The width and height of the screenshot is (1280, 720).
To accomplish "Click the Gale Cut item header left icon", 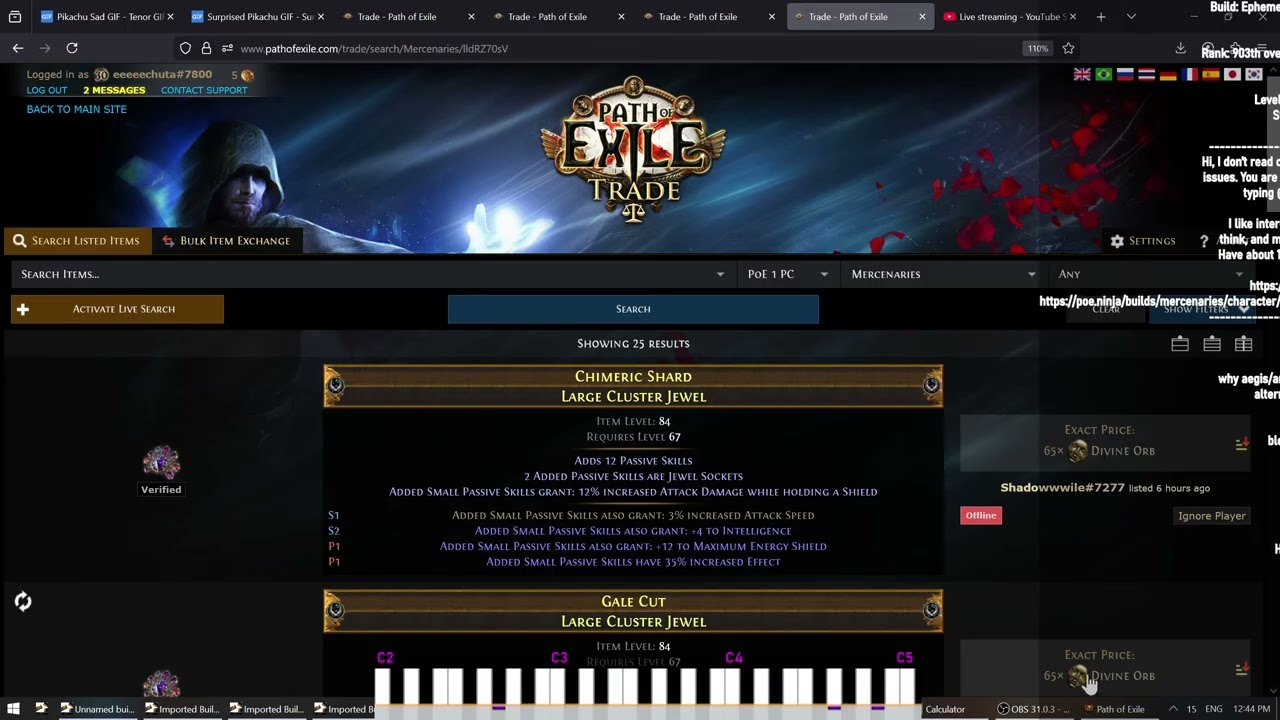I will 335,610.
